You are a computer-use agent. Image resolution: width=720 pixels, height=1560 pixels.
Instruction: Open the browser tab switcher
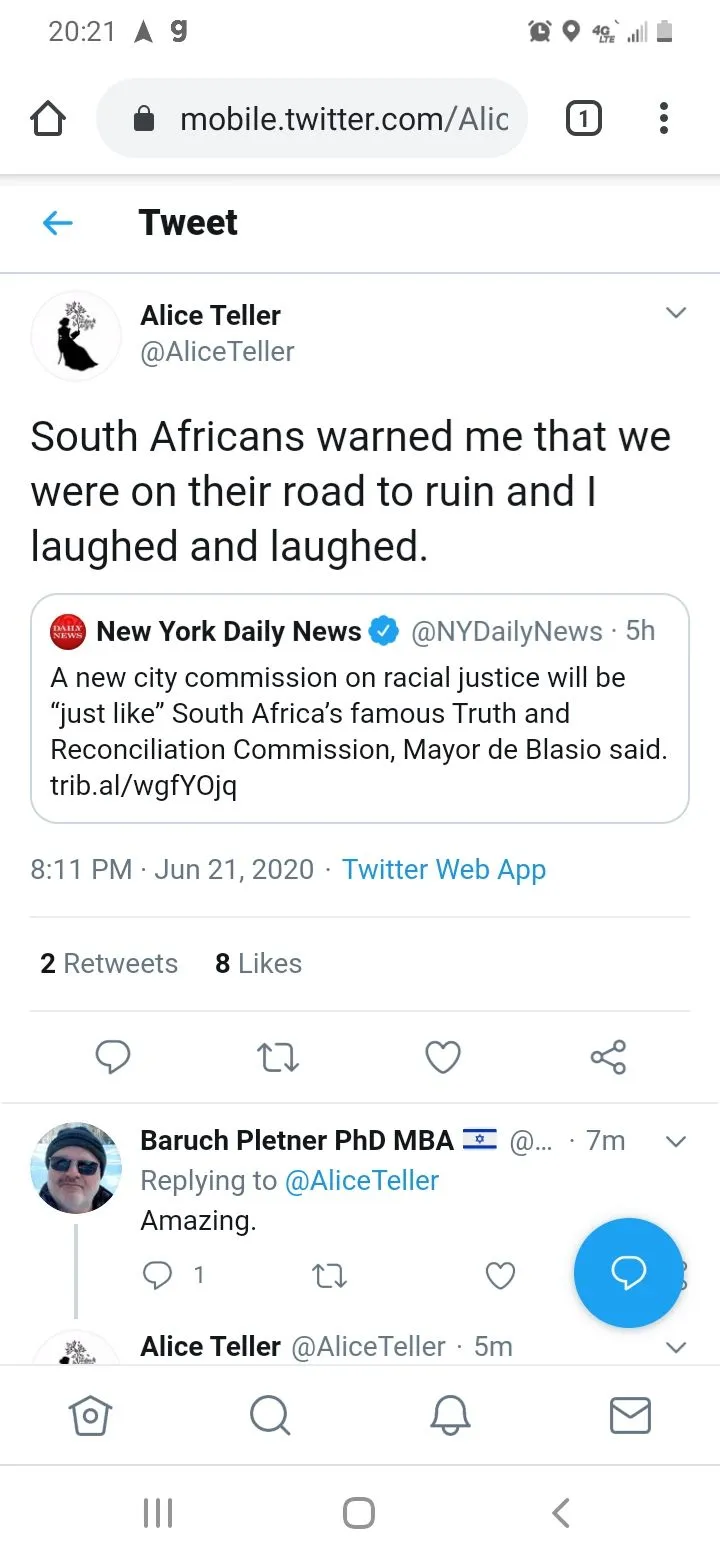click(x=583, y=117)
